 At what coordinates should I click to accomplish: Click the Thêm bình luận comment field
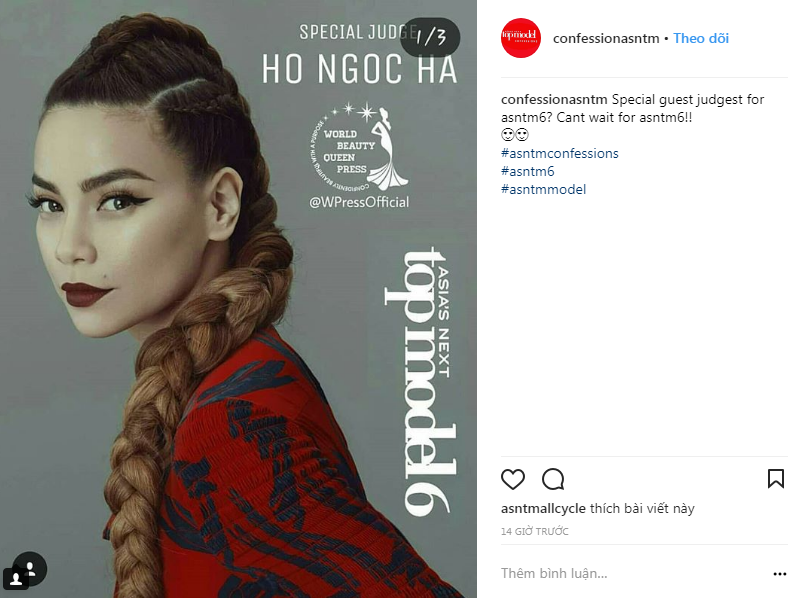[x=631, y=573]
